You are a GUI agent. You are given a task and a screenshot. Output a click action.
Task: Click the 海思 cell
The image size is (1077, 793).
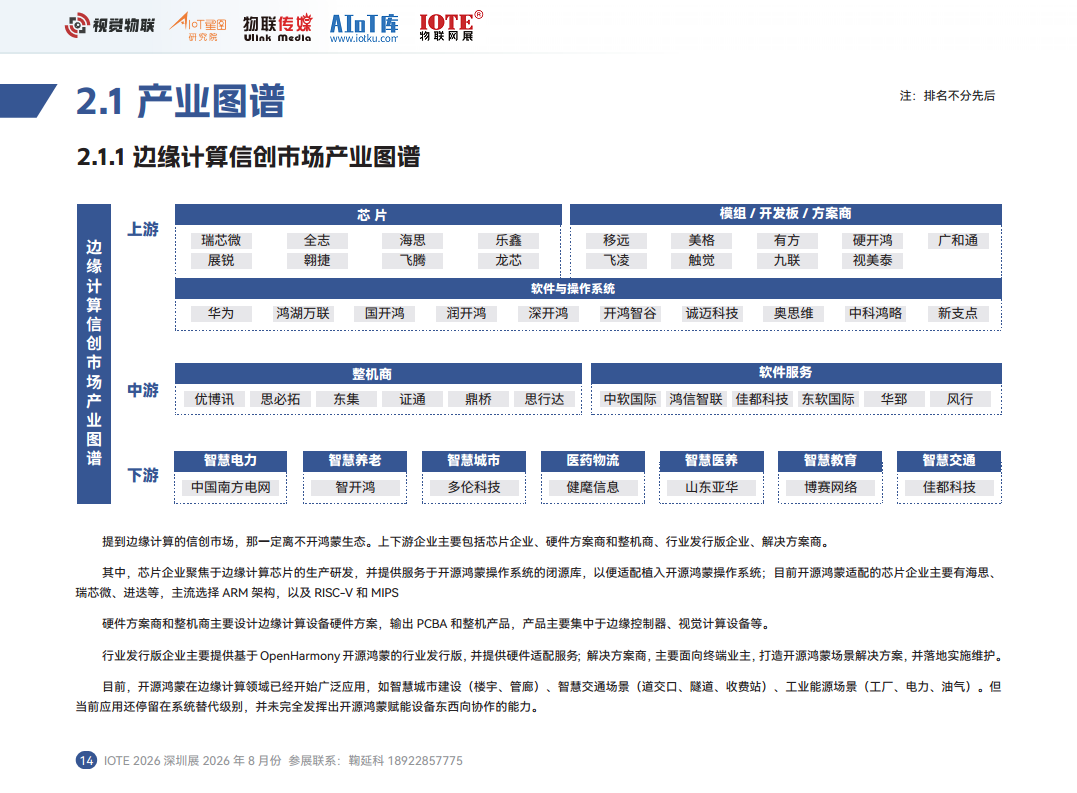pyautogui.click(x=413, y=240)
